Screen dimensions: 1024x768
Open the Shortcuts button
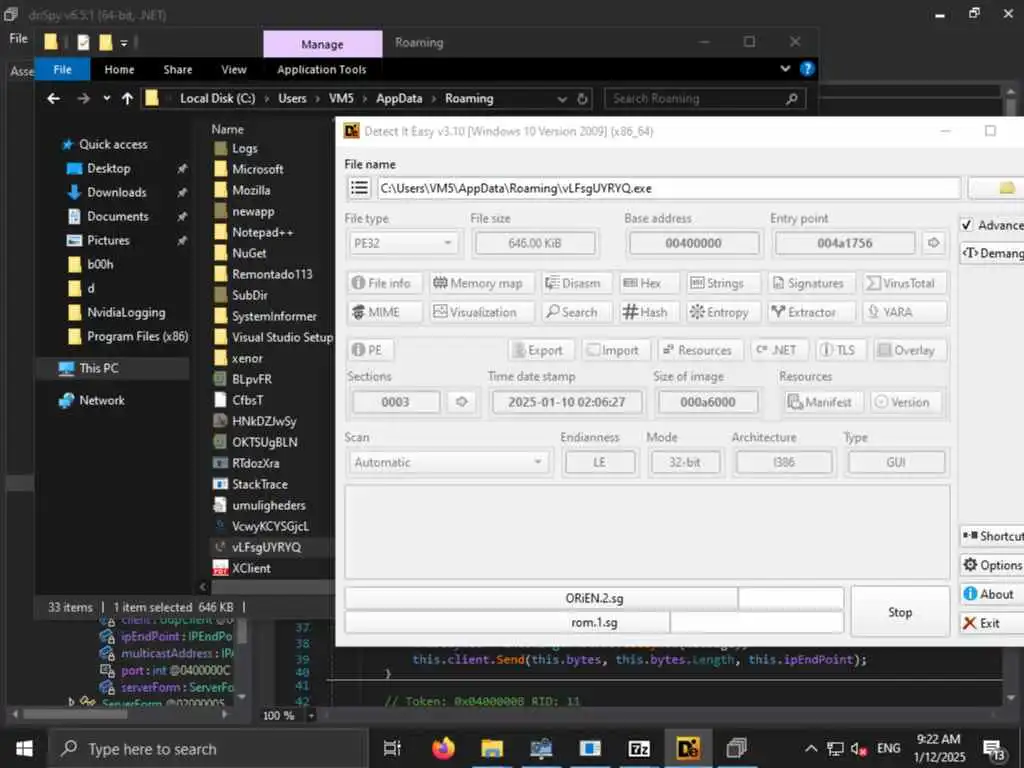point(993,536)
